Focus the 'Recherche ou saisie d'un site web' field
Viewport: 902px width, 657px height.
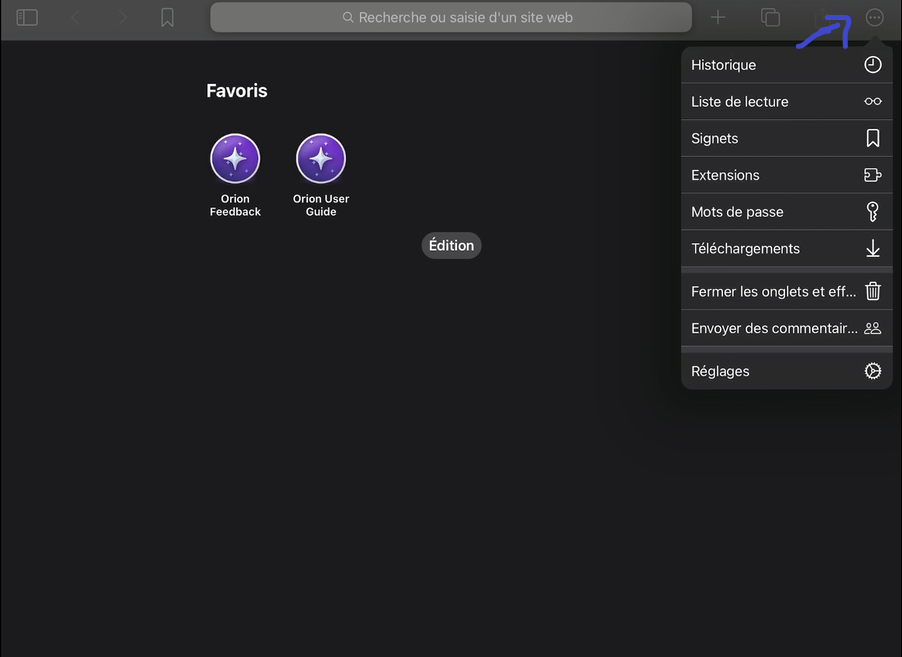tap(451, 17)
